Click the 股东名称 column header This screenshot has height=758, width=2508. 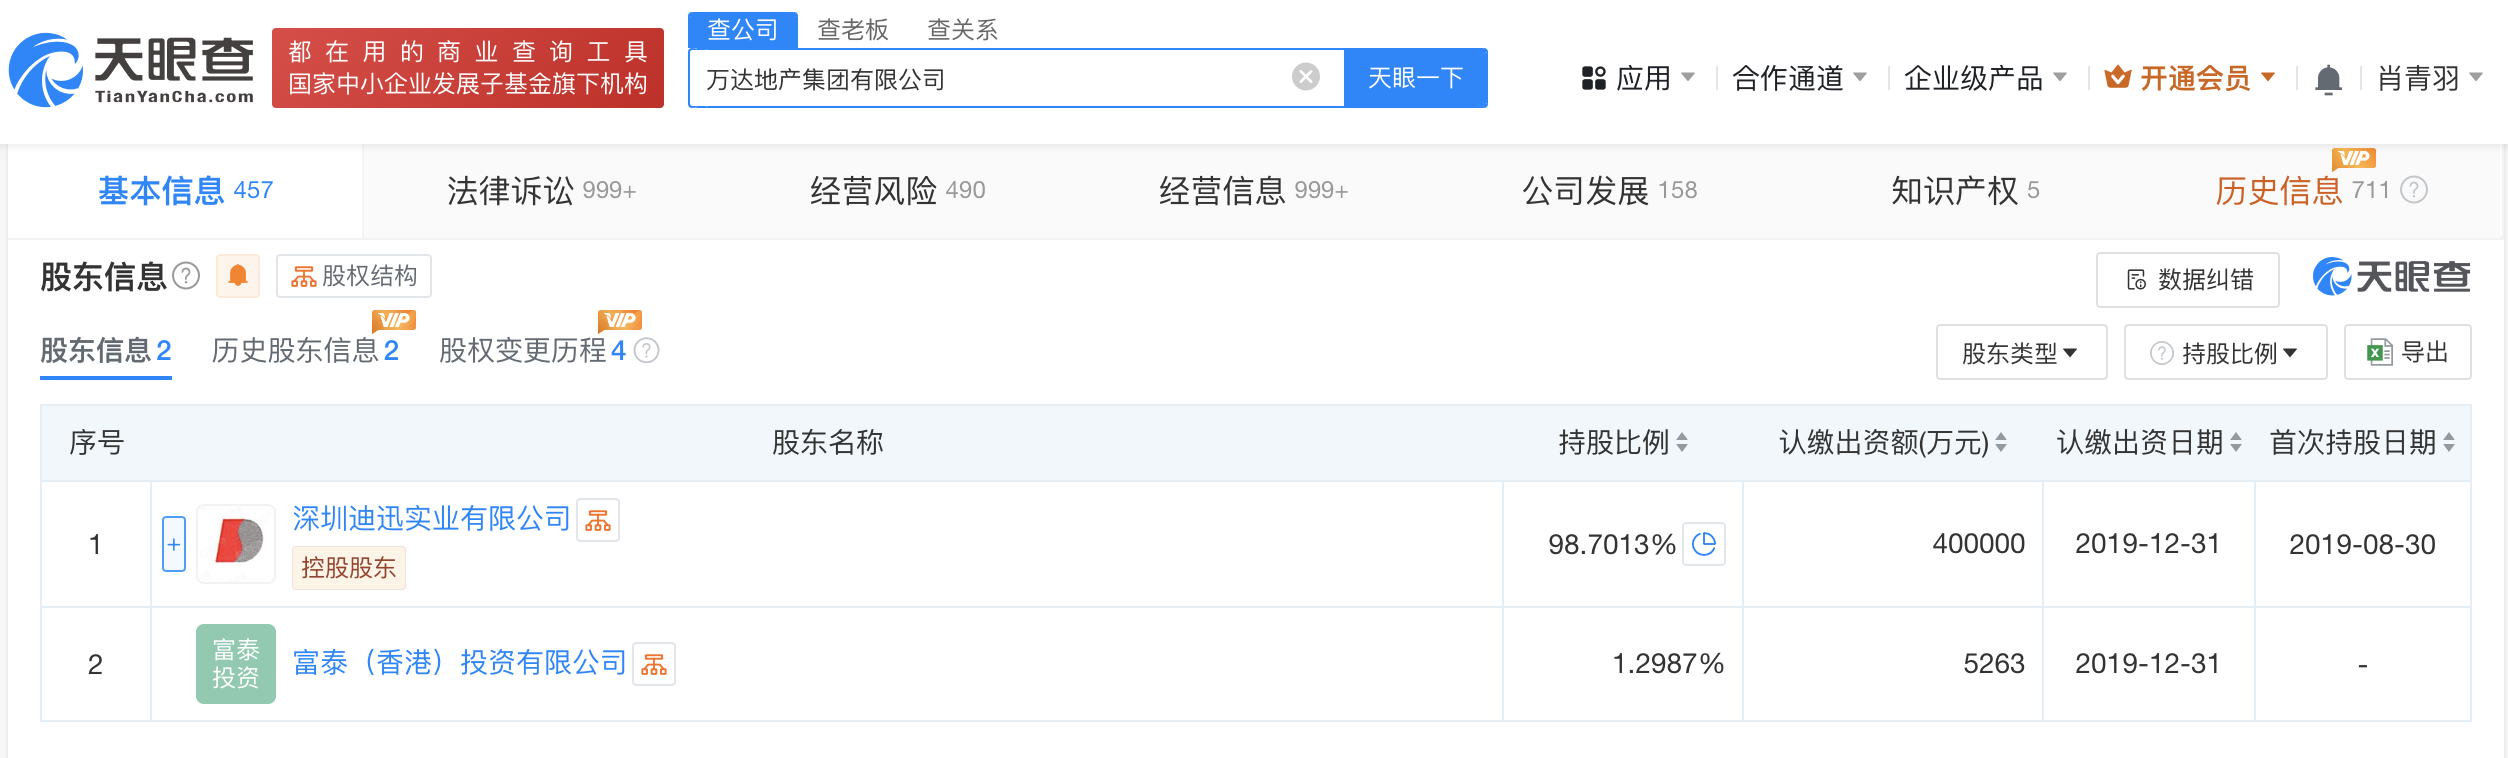827,442
